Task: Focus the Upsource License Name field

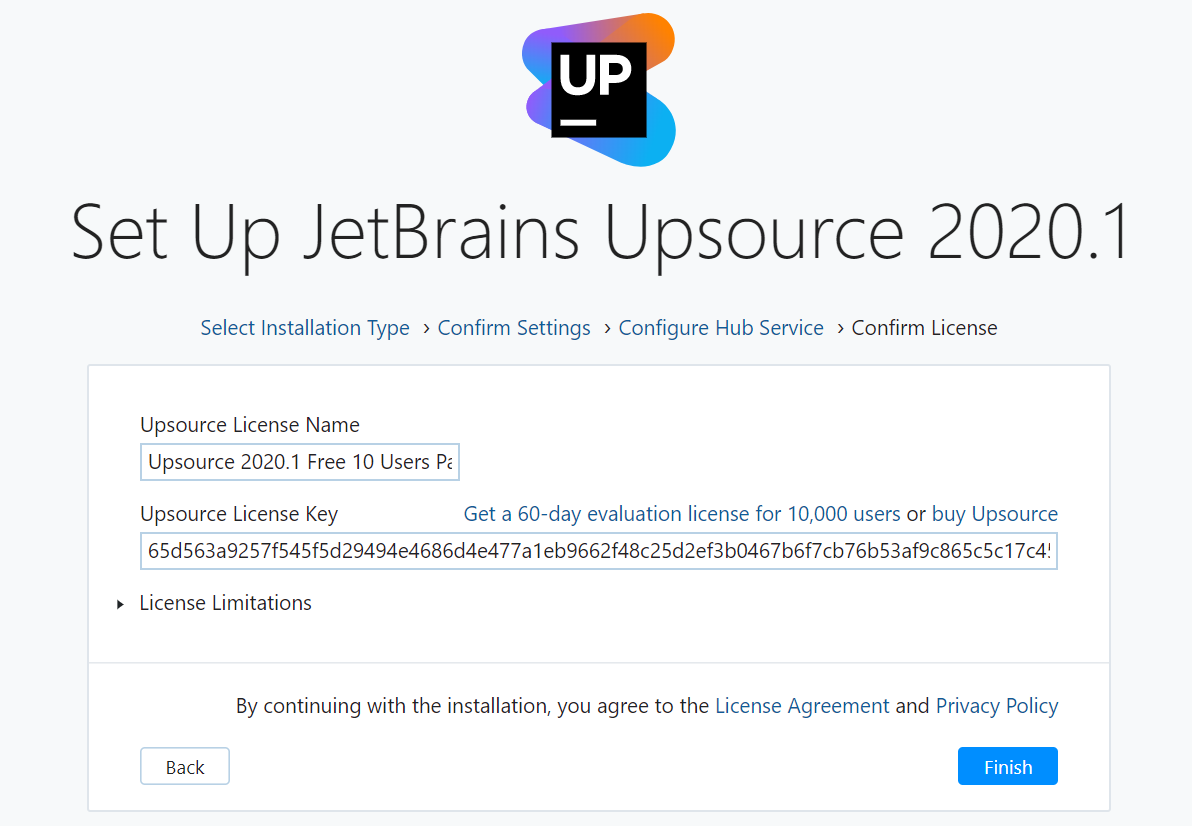Action: [299, 462]
